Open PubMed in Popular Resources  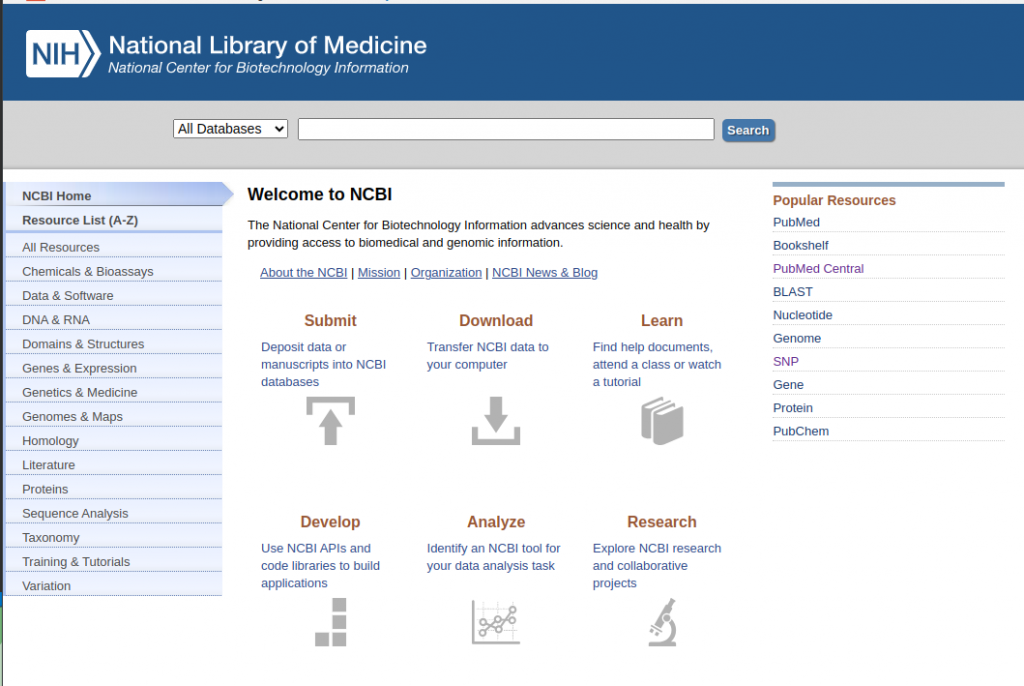(x=796, y=222)
